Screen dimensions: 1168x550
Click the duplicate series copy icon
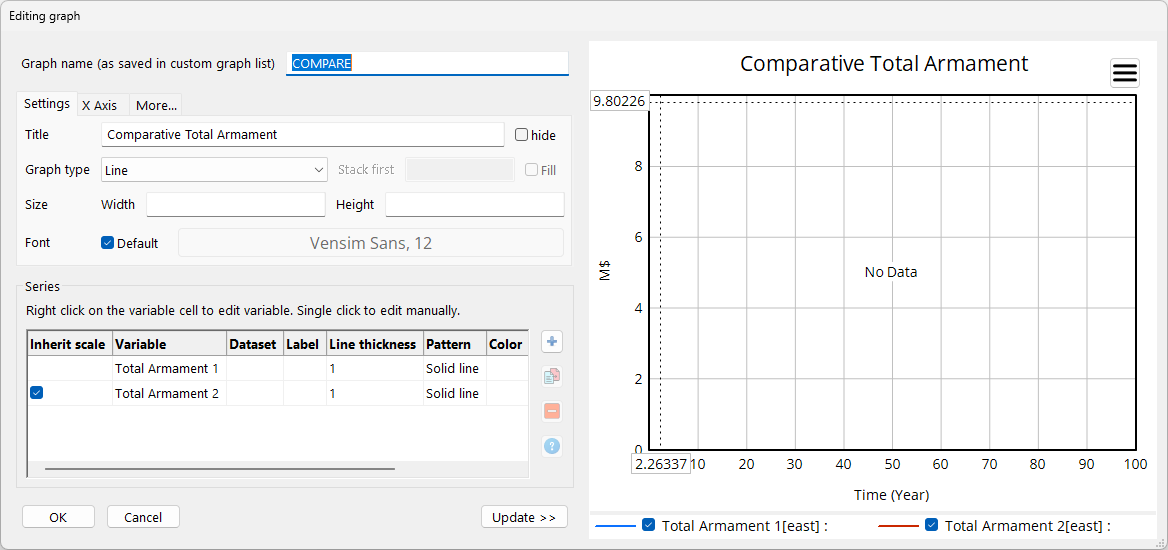coord(552,377)
